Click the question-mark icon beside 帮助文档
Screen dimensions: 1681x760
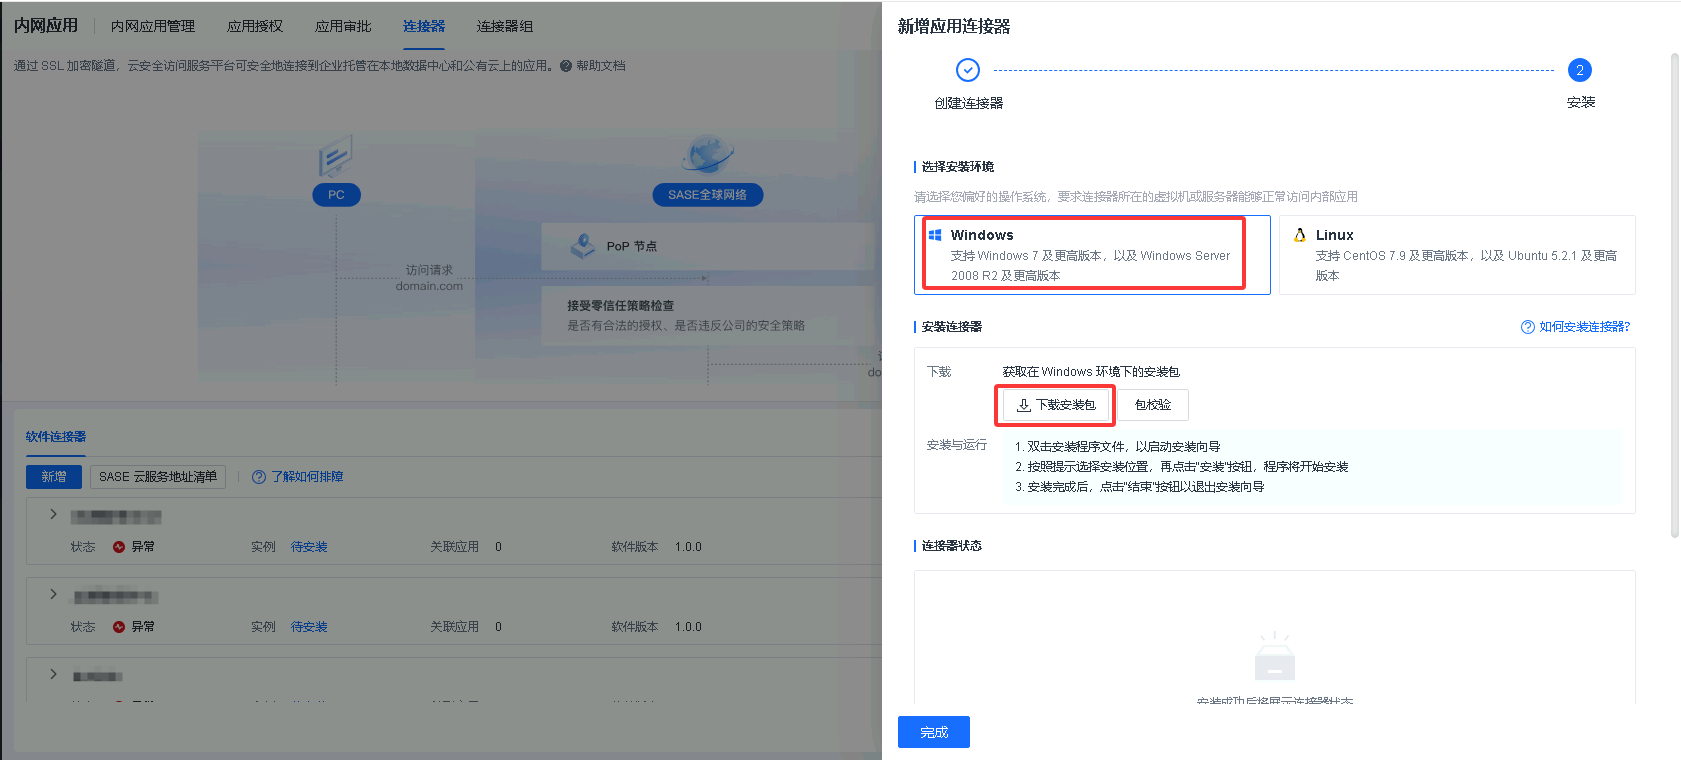coord(566,66)
